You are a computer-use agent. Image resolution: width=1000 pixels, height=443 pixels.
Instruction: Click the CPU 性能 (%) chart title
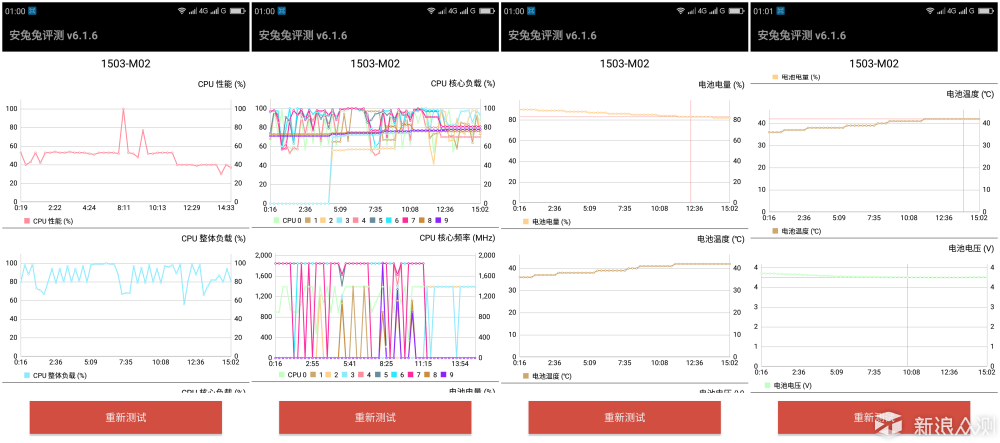pyautogui.click(x=221, y=84)
